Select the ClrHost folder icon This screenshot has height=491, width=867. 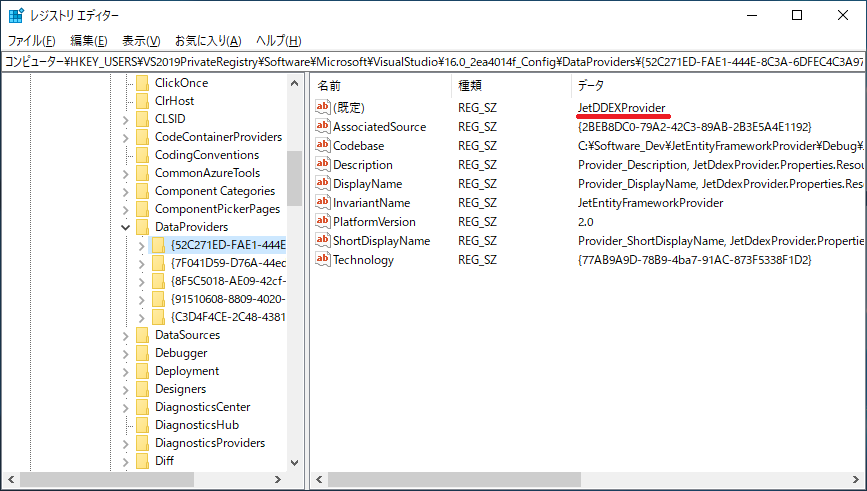(x=143, y=101)
